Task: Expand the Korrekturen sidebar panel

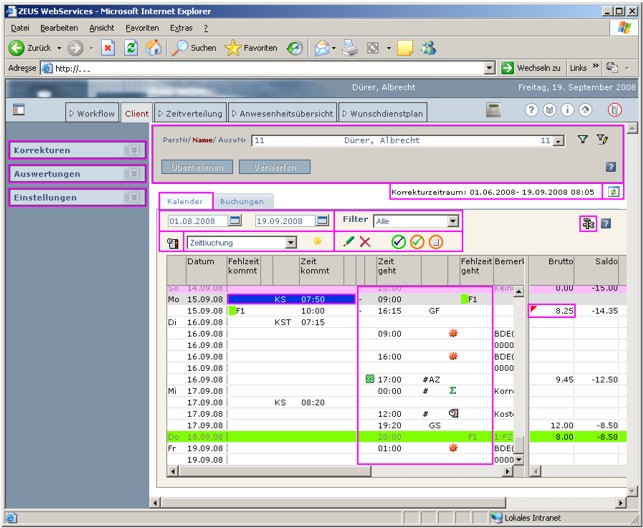Action: pos(77,150)
